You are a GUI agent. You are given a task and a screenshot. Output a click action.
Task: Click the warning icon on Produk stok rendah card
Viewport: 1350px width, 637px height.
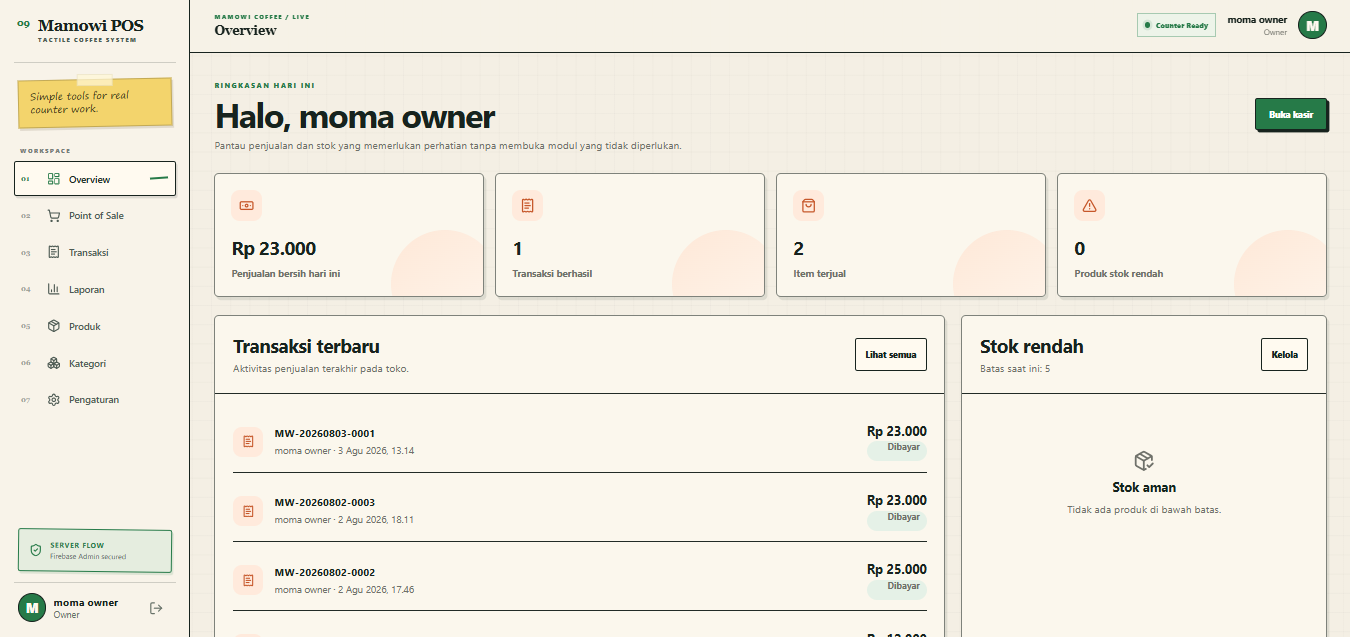coord(1090,205)
